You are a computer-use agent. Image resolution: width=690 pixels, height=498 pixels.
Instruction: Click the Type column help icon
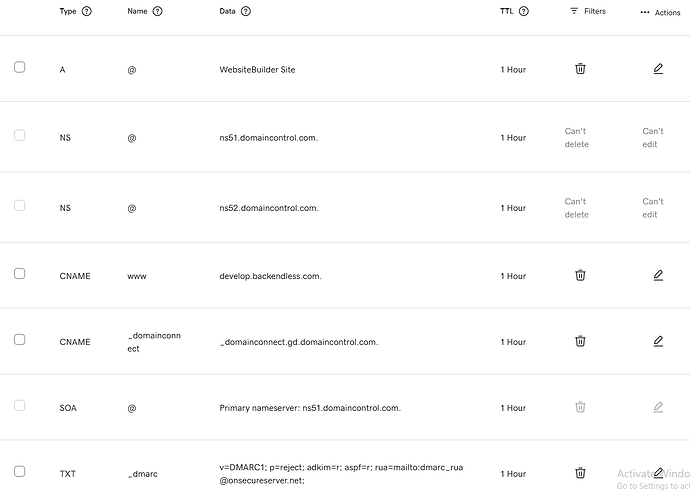click(87, 11)
